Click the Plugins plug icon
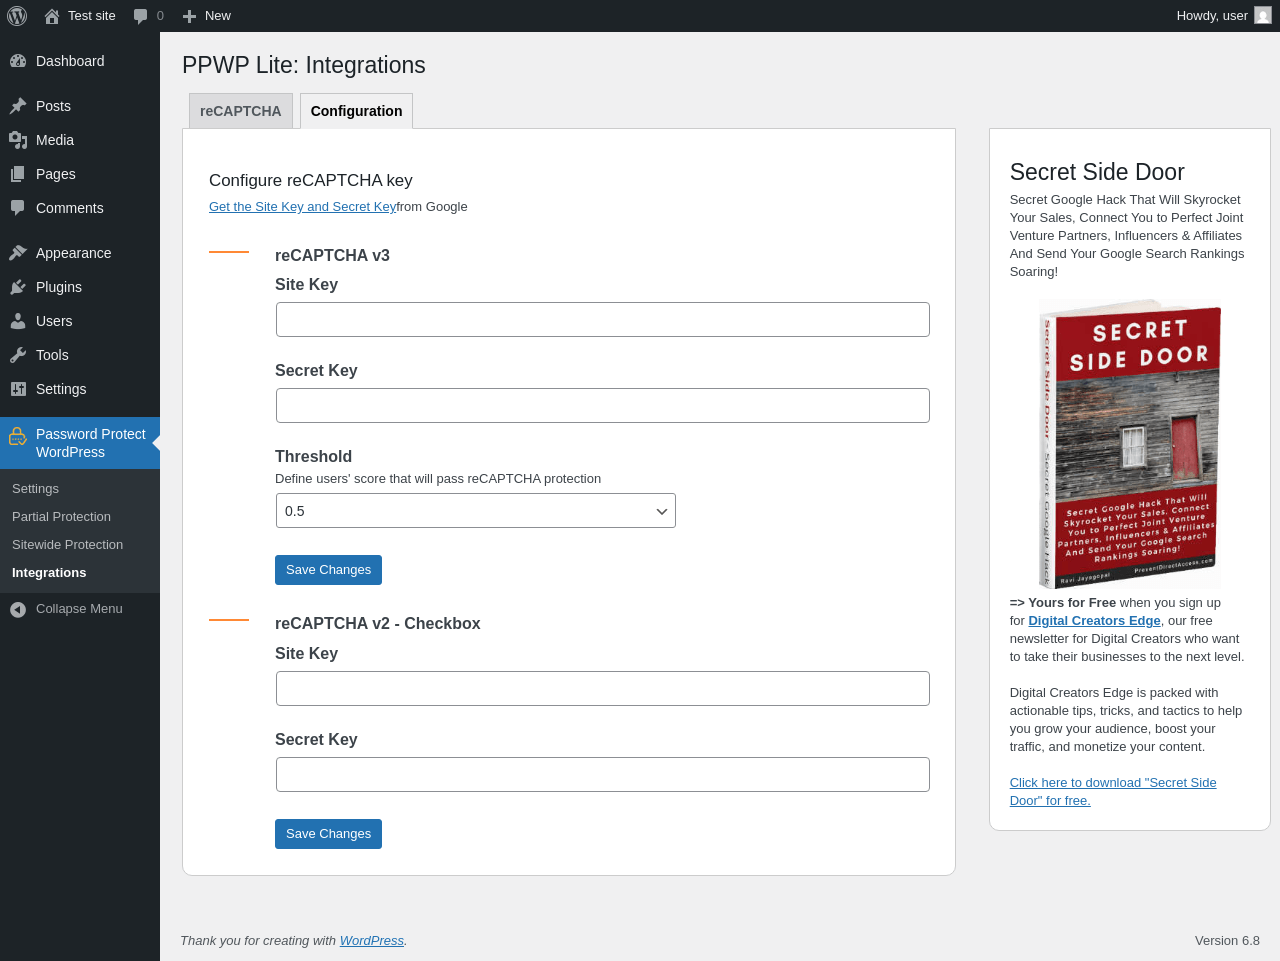Viewport: 1280px width, 961px height. tap(18, 287)
